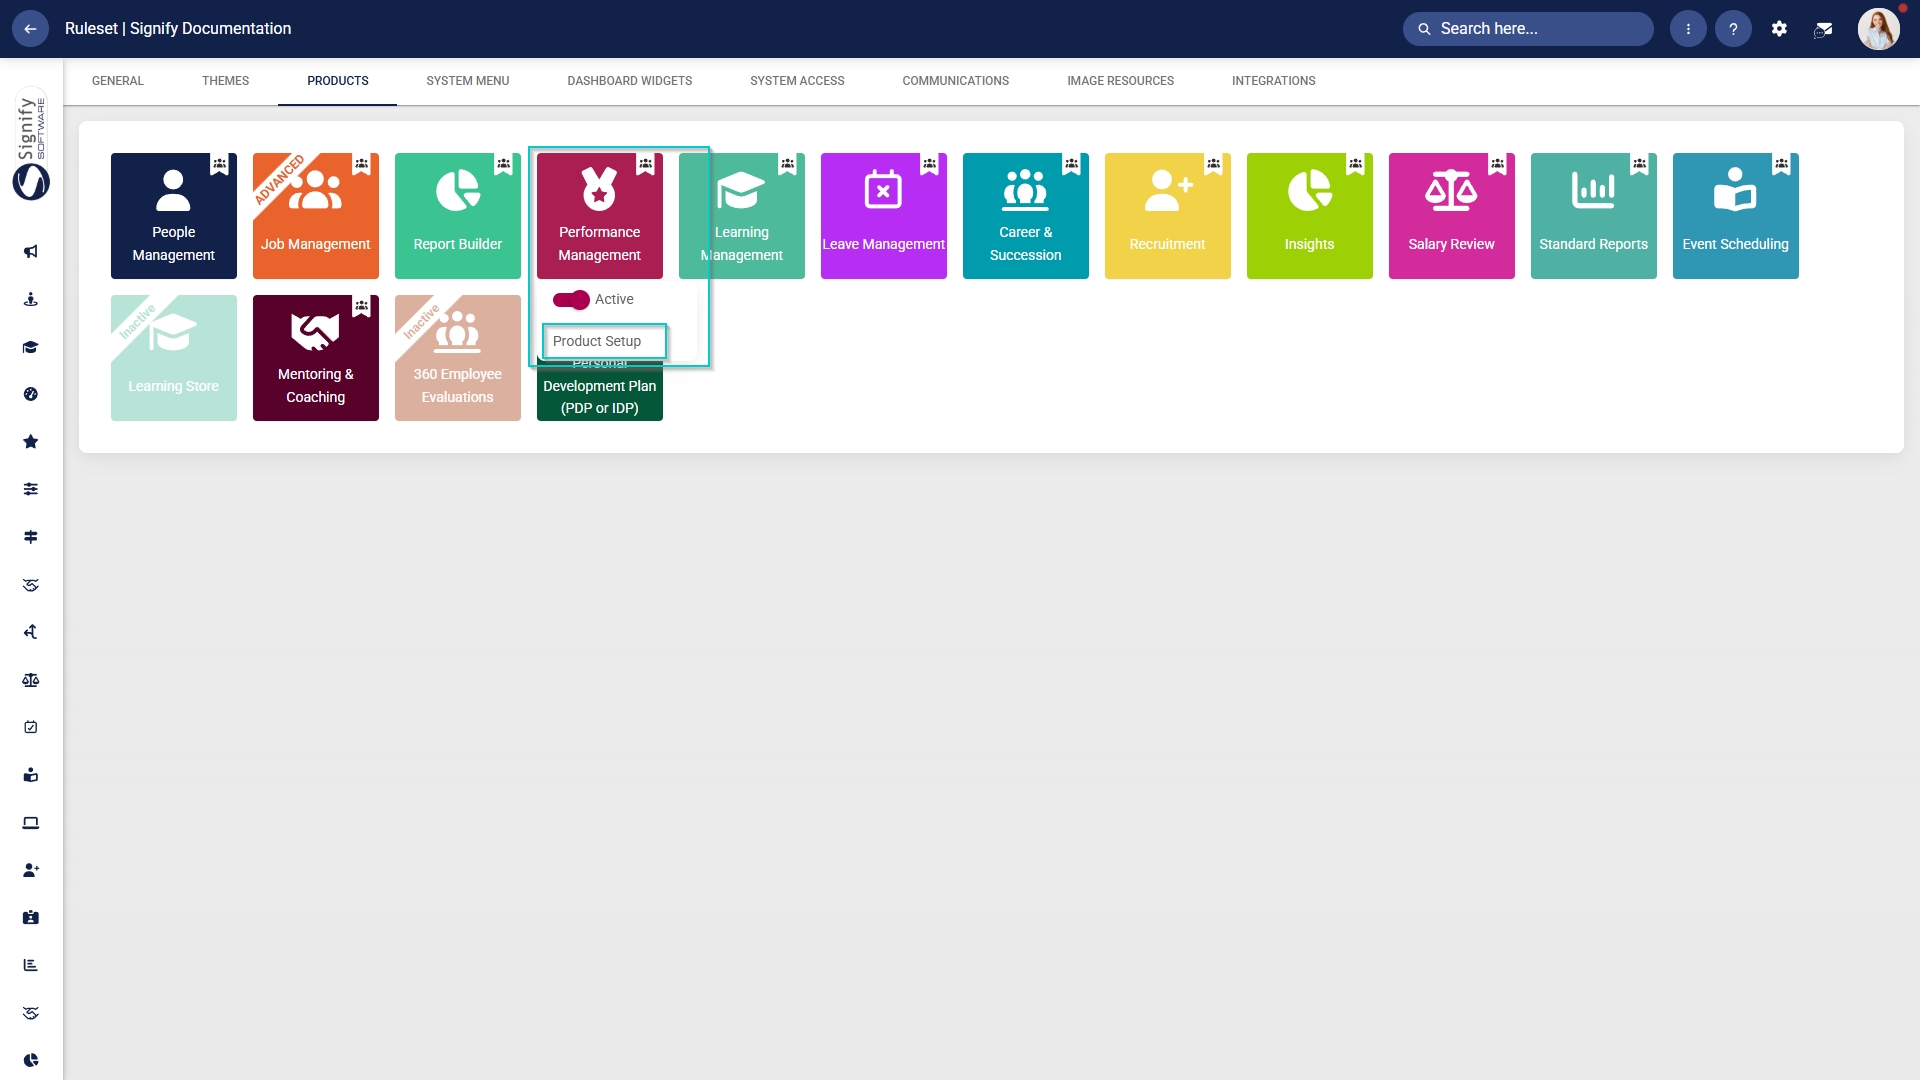Open the user profile avatar
1920x1080 pixels.
(1878, 29)
